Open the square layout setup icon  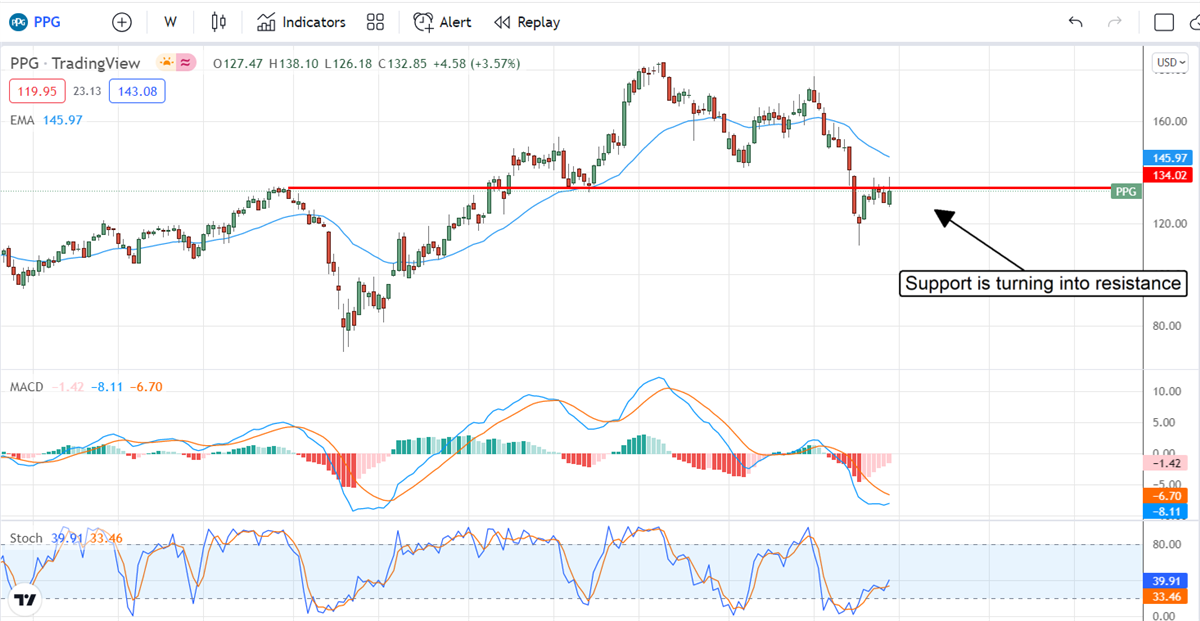[1164, 22]
